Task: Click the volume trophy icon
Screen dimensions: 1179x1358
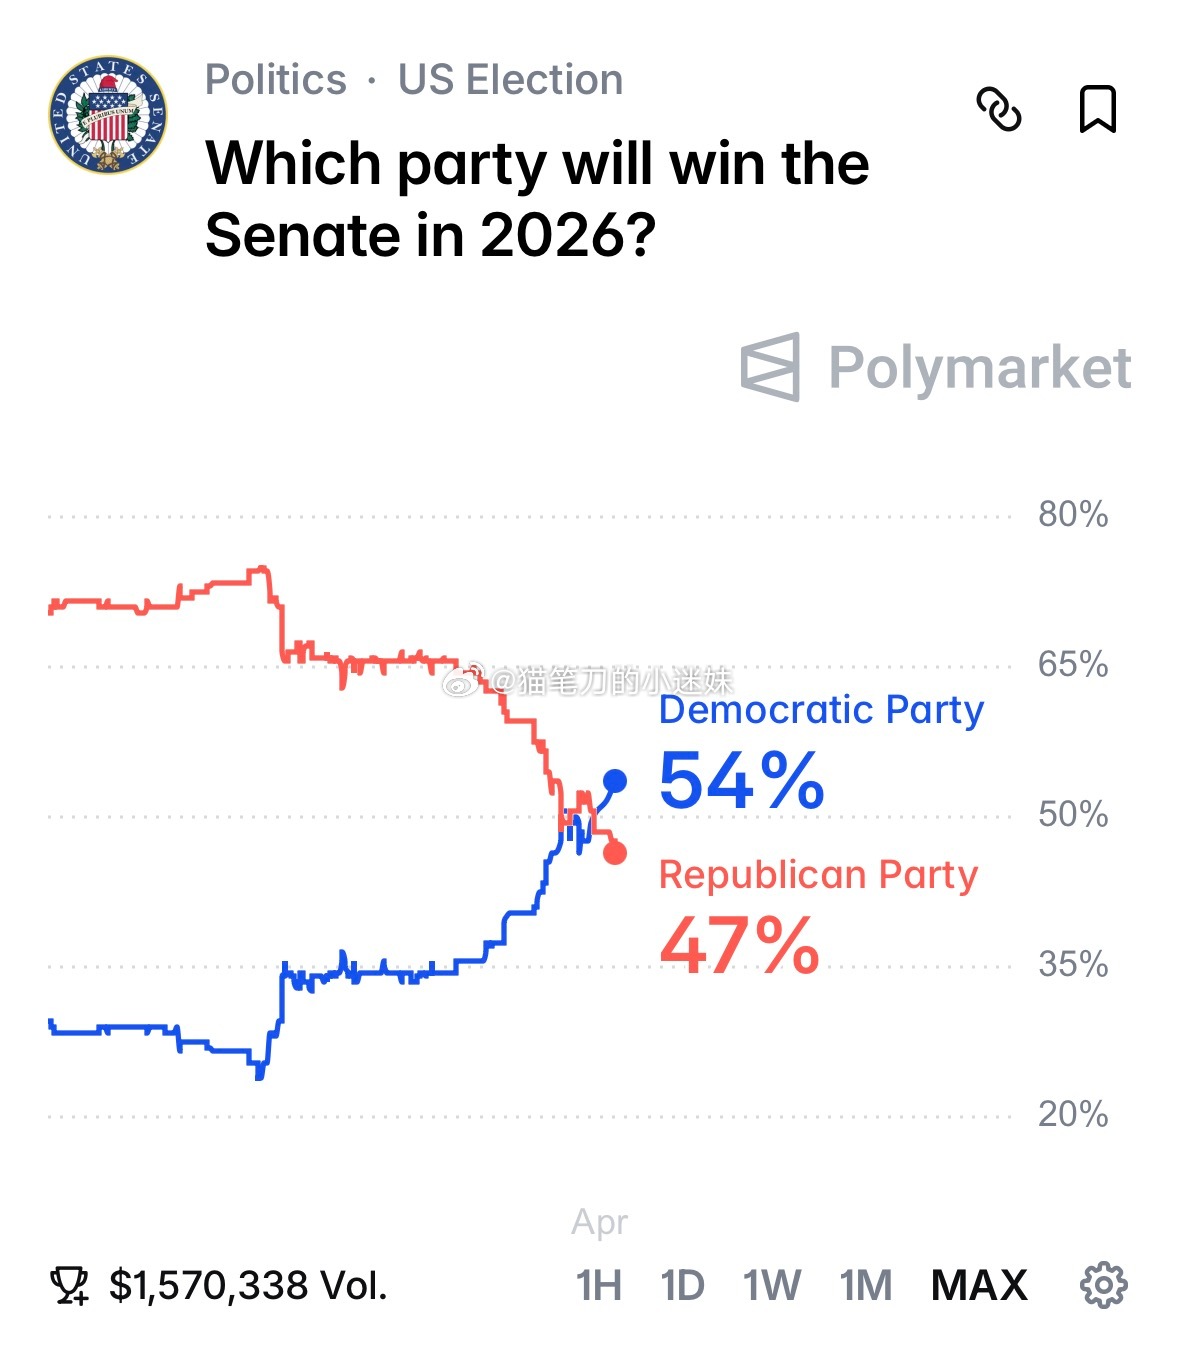Action: [x=69, y=1283]
